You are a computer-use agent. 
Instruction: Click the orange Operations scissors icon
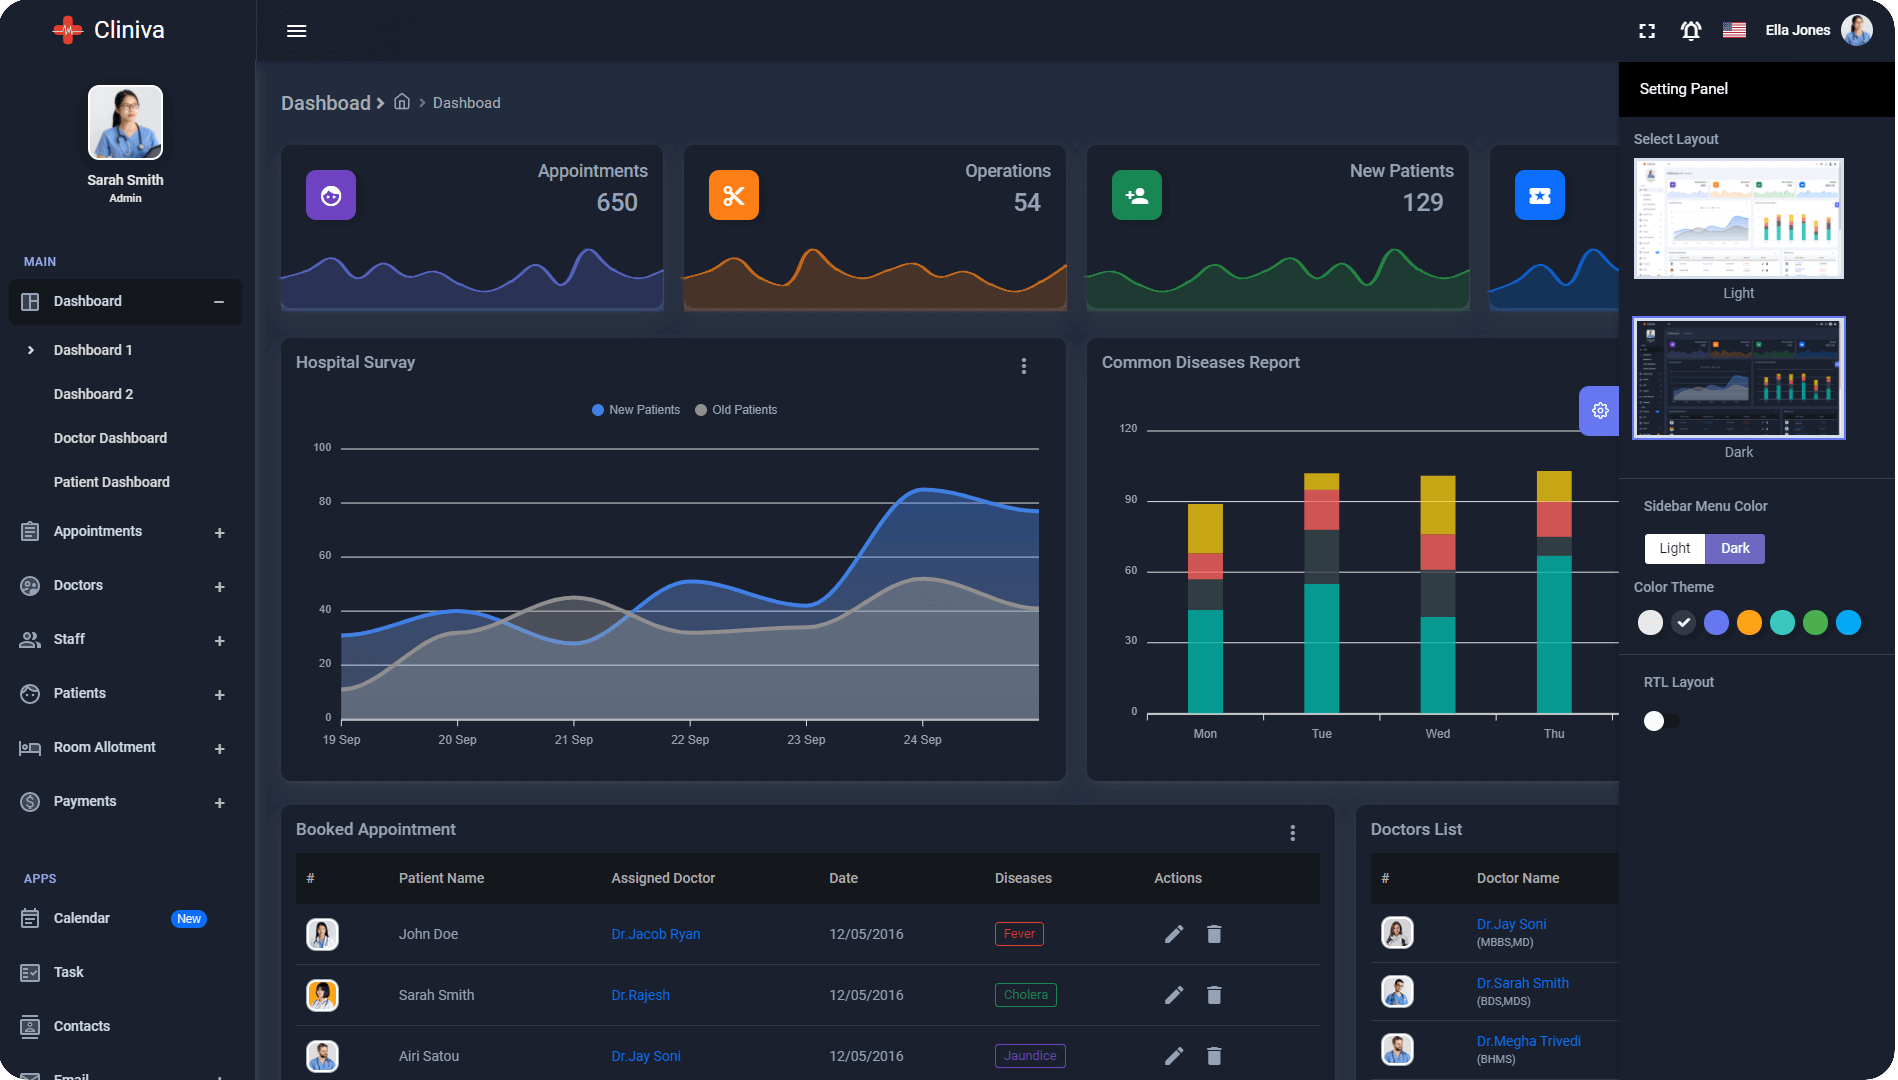734,195
